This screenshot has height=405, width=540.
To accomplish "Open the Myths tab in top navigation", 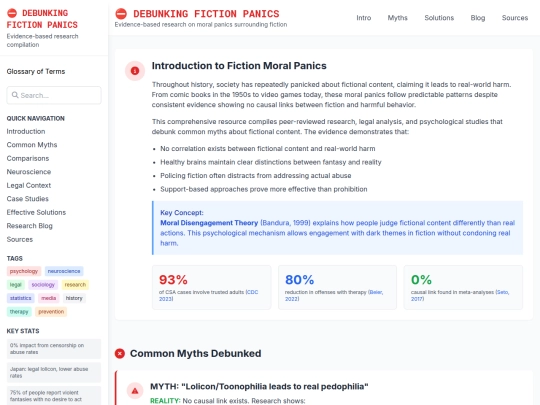I will click(397, 18).
